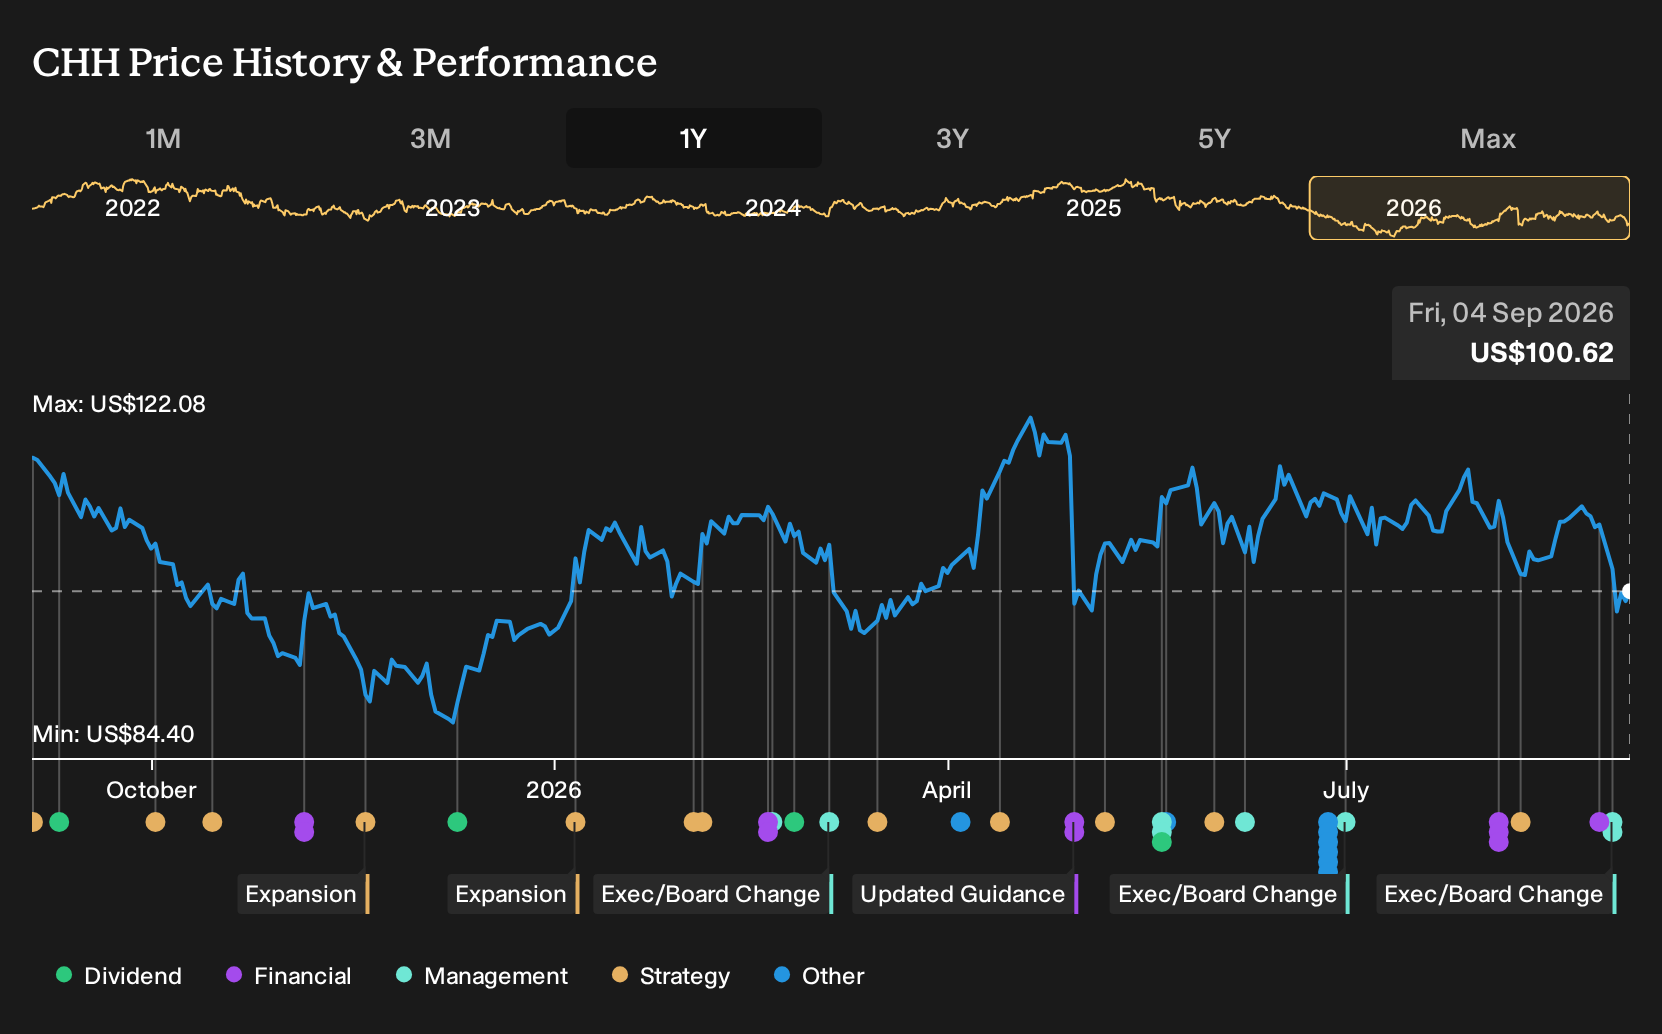Image resolution: width=1662 pixels, height=1034 pixels.
Task: Click green Dividend dot beneath the May Management dot
Action: click(x=1161, y=842)
